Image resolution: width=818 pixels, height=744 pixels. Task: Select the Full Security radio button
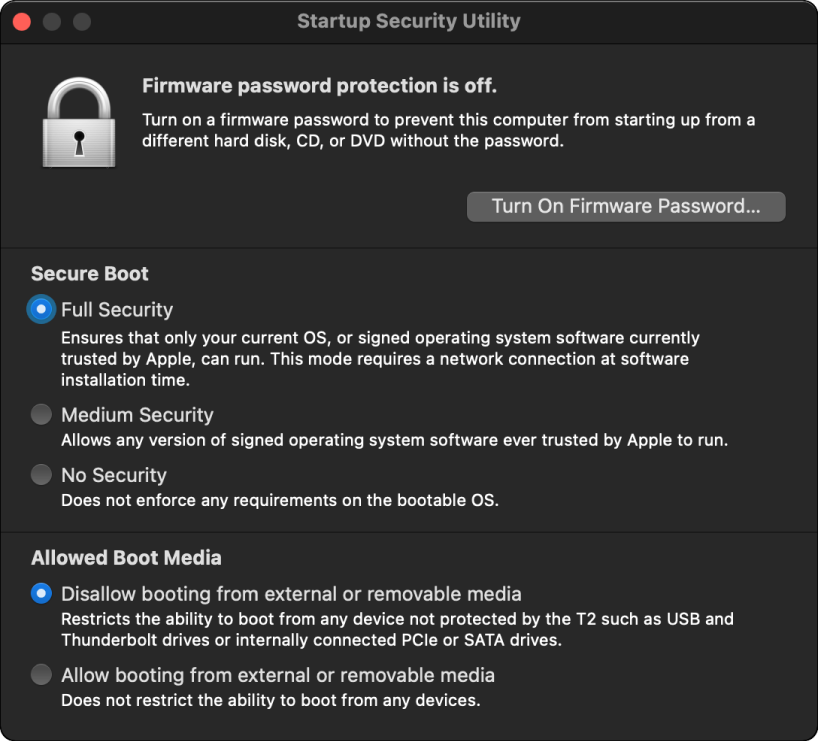tap(38, 309)
